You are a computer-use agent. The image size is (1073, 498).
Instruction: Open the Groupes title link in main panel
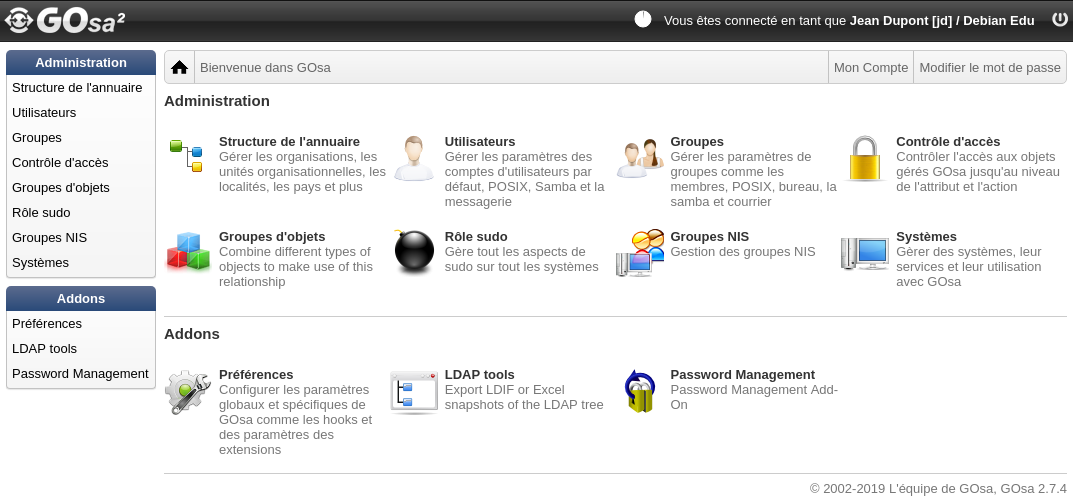click(697, 142)
